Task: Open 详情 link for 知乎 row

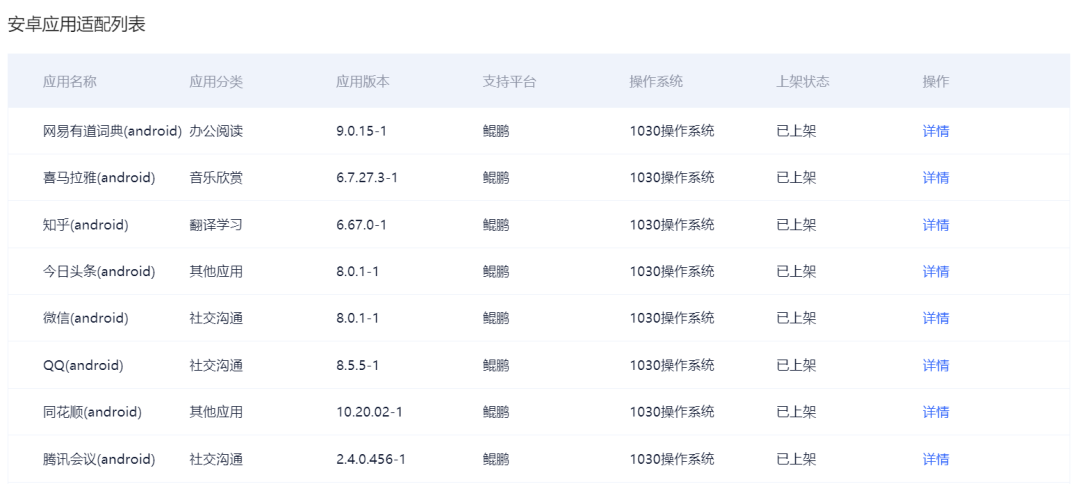Action: pyautogui.click(x=935, y=225)
